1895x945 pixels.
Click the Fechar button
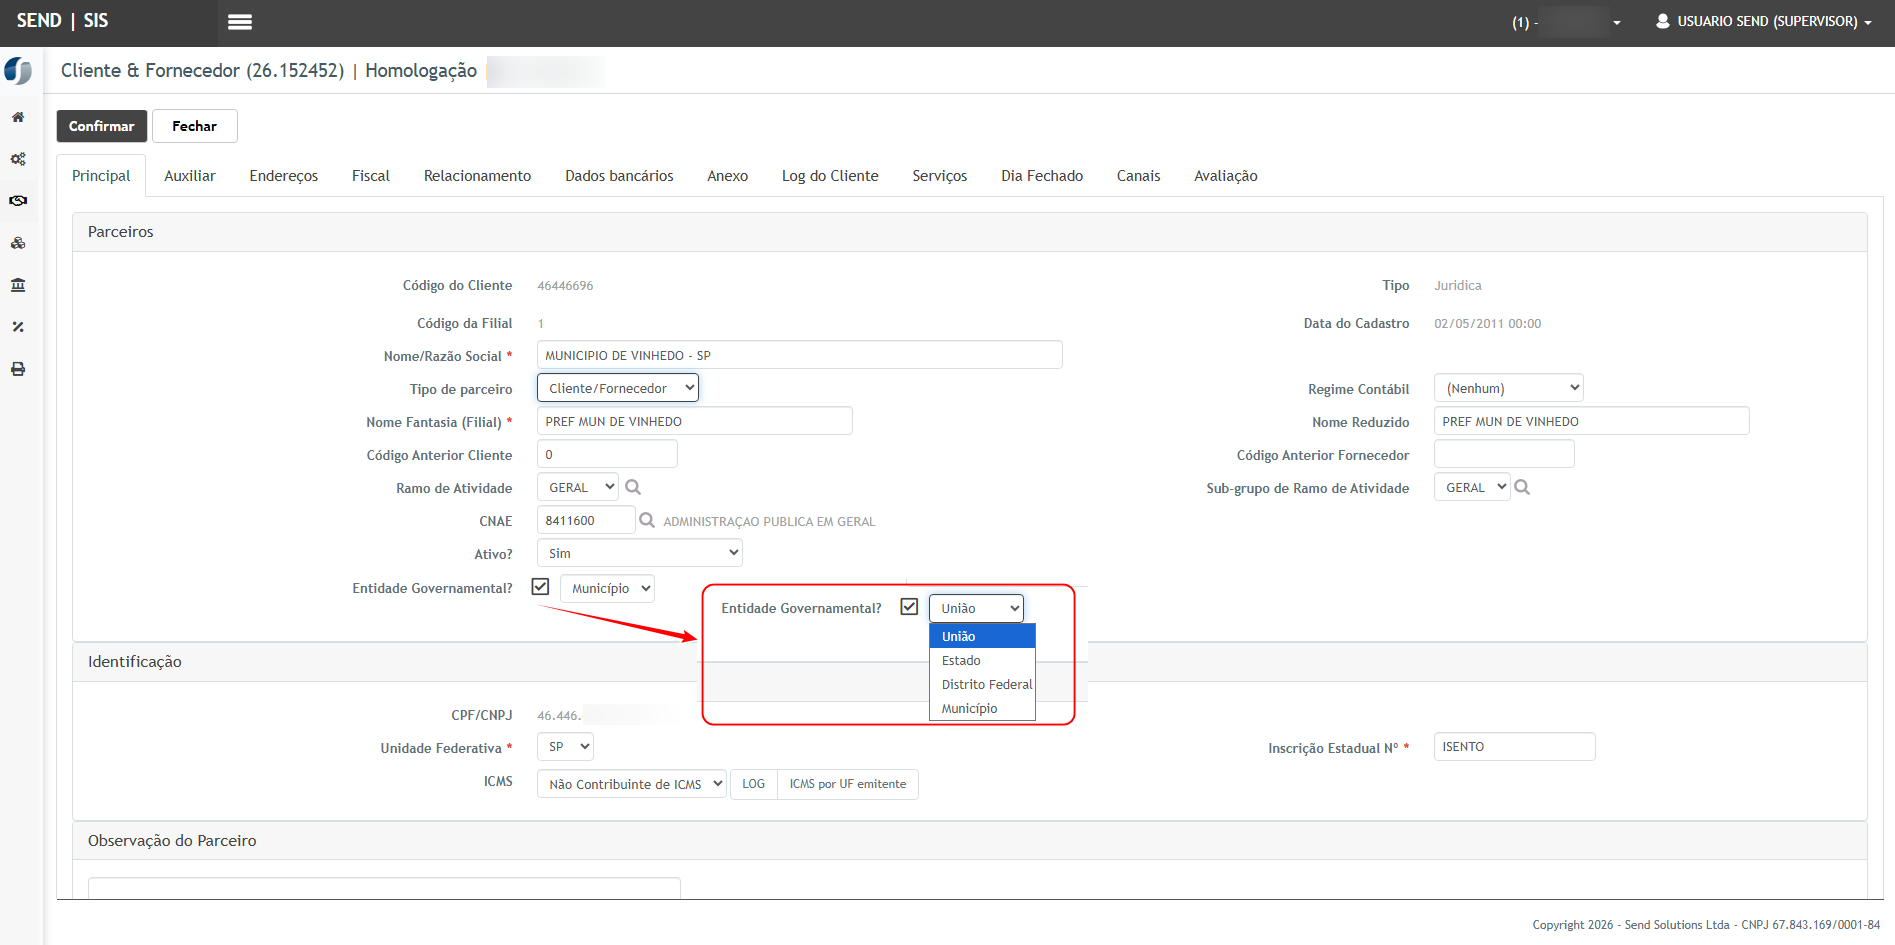(x=194, y=126)
